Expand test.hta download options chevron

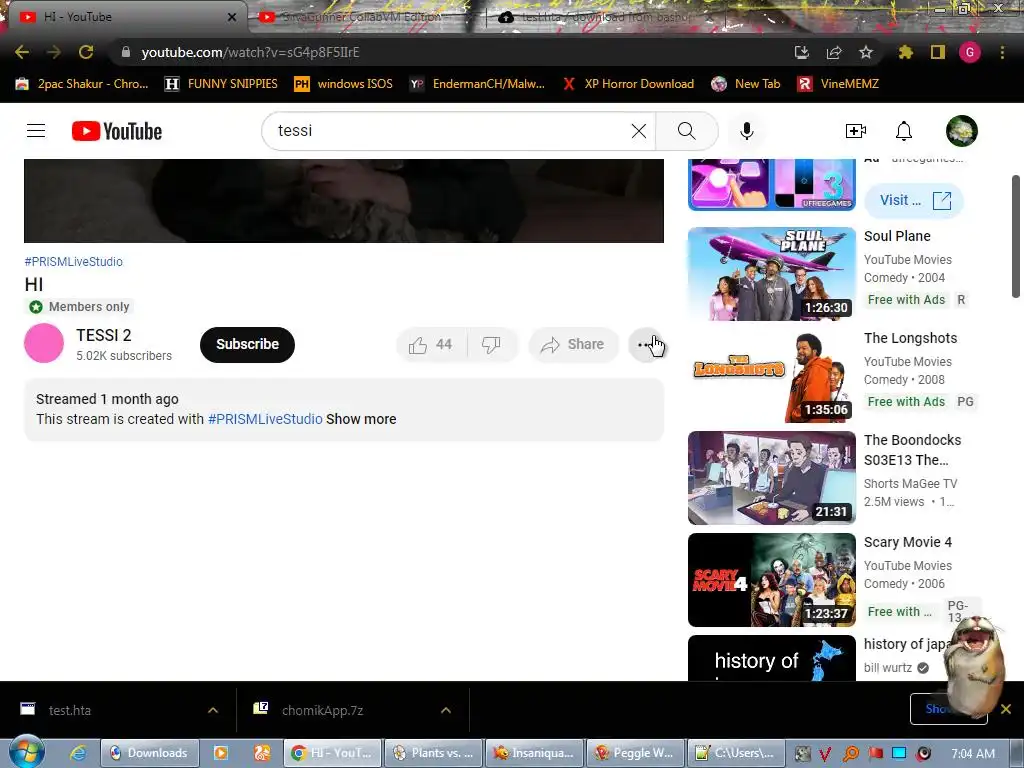click(x=213, y=710)
